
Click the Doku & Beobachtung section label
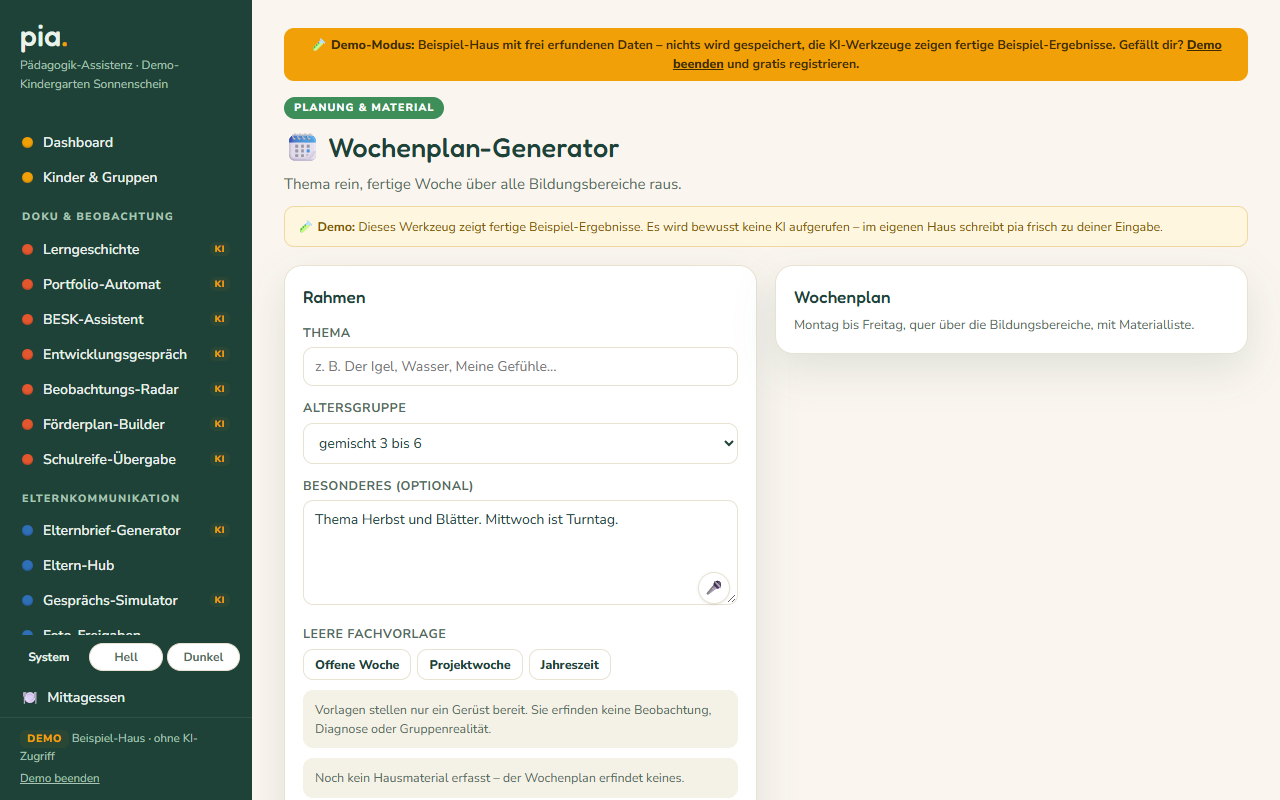[x=98, y=216]
